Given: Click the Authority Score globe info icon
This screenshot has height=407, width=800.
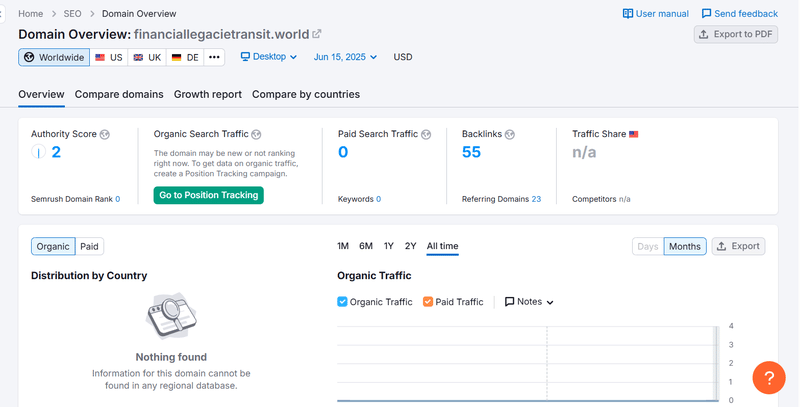Looking at the screenshot, I should 105,135.
